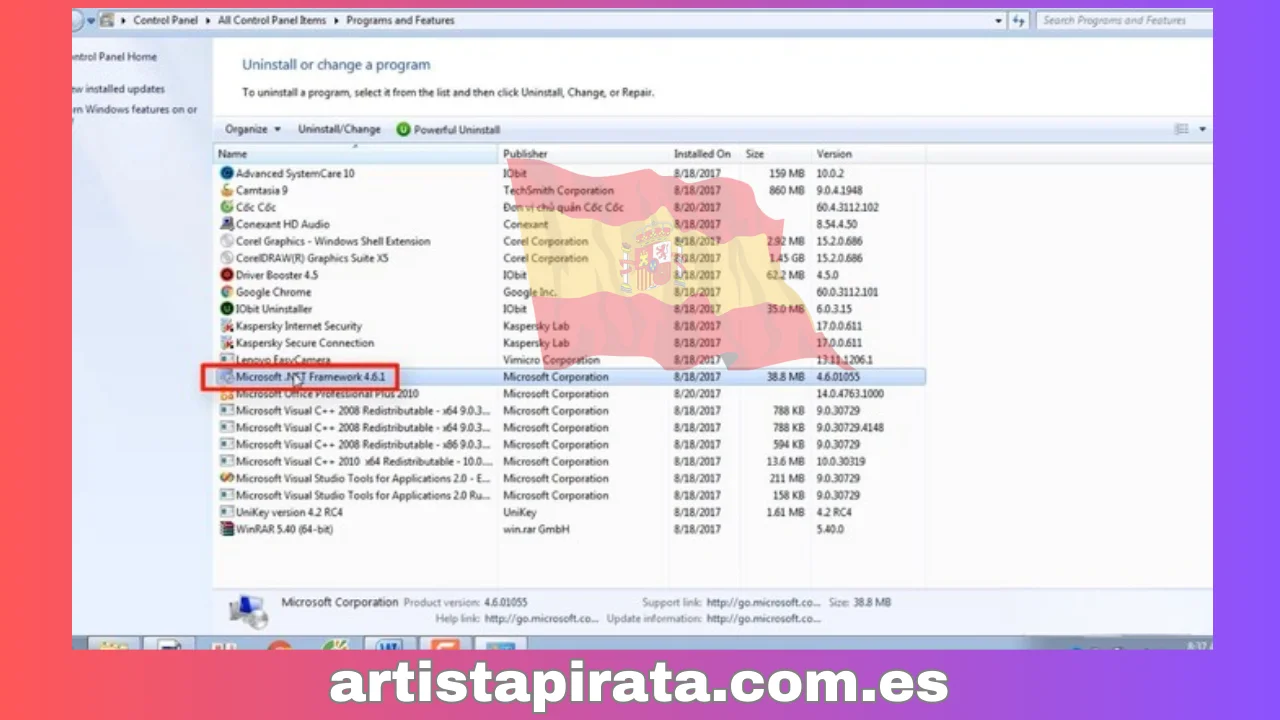Expand the address bar history dropdown

coord(998,20)
